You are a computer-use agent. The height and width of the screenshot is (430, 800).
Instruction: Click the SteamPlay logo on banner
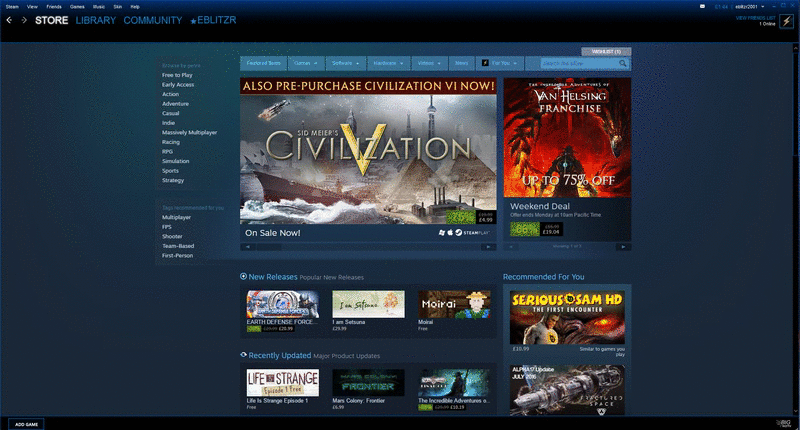pyautogui.click(x=472, y=233)
